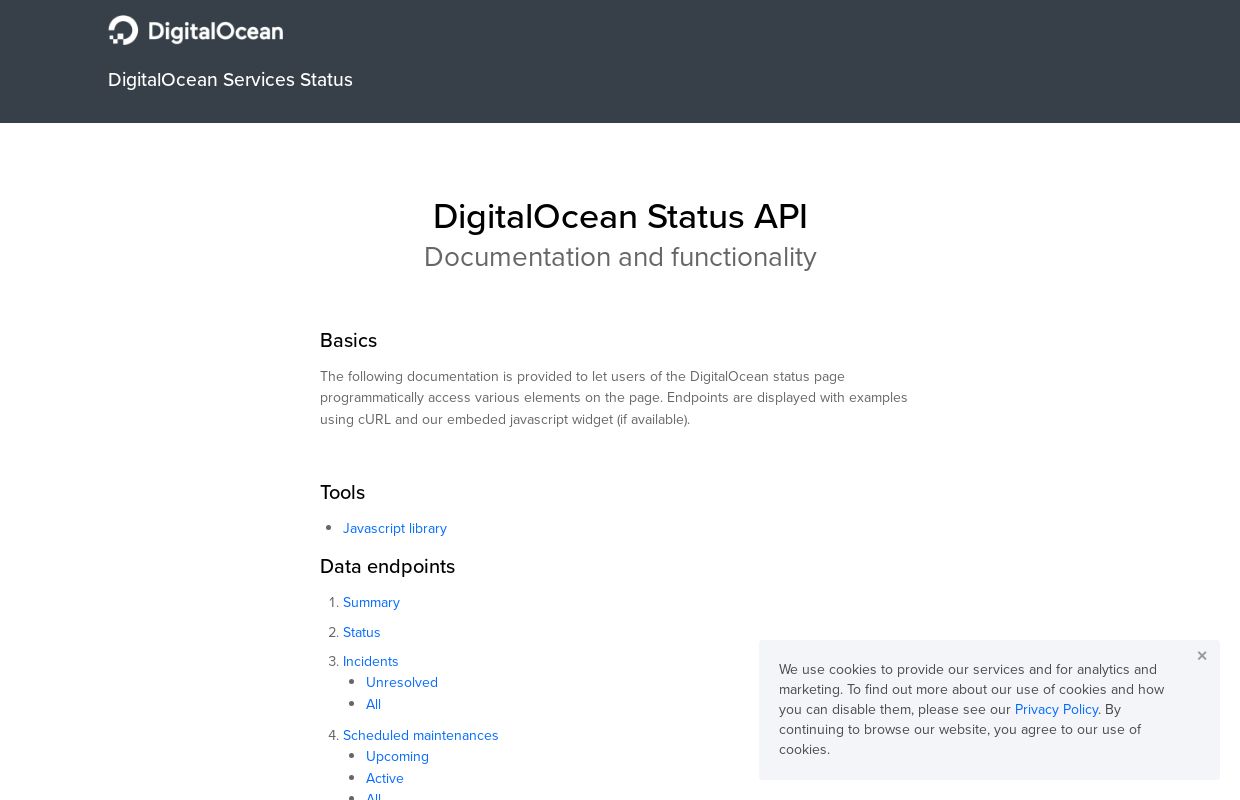Viewport: 1240px width, 800px height.
Task: Close the cookie notice banner
Action: tap(1202, 656)
